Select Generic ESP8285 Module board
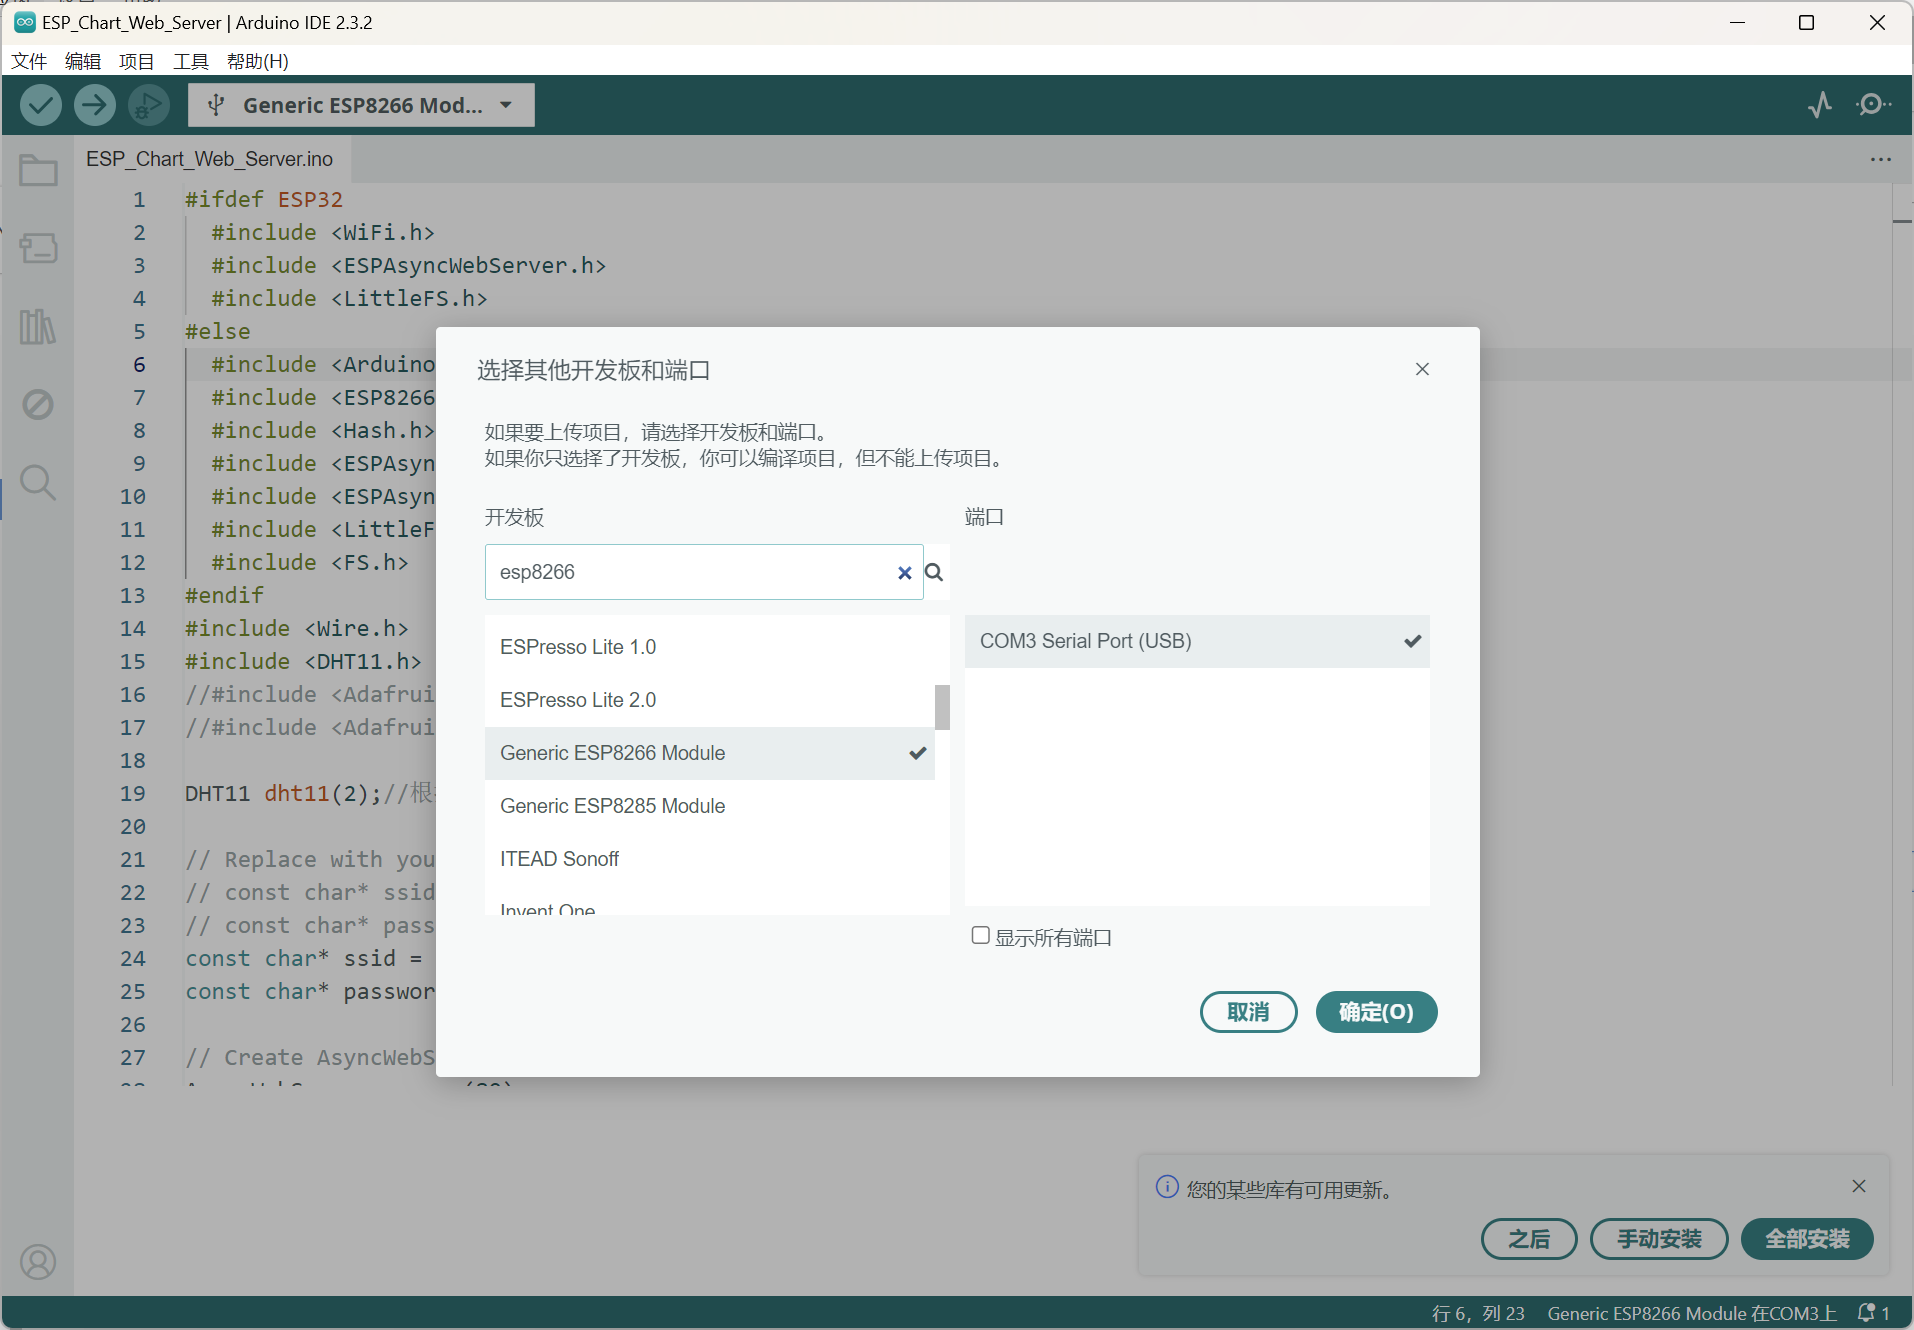This screenshot has height=1330, width=1914. pyautogui.click(x=612, y=806)
